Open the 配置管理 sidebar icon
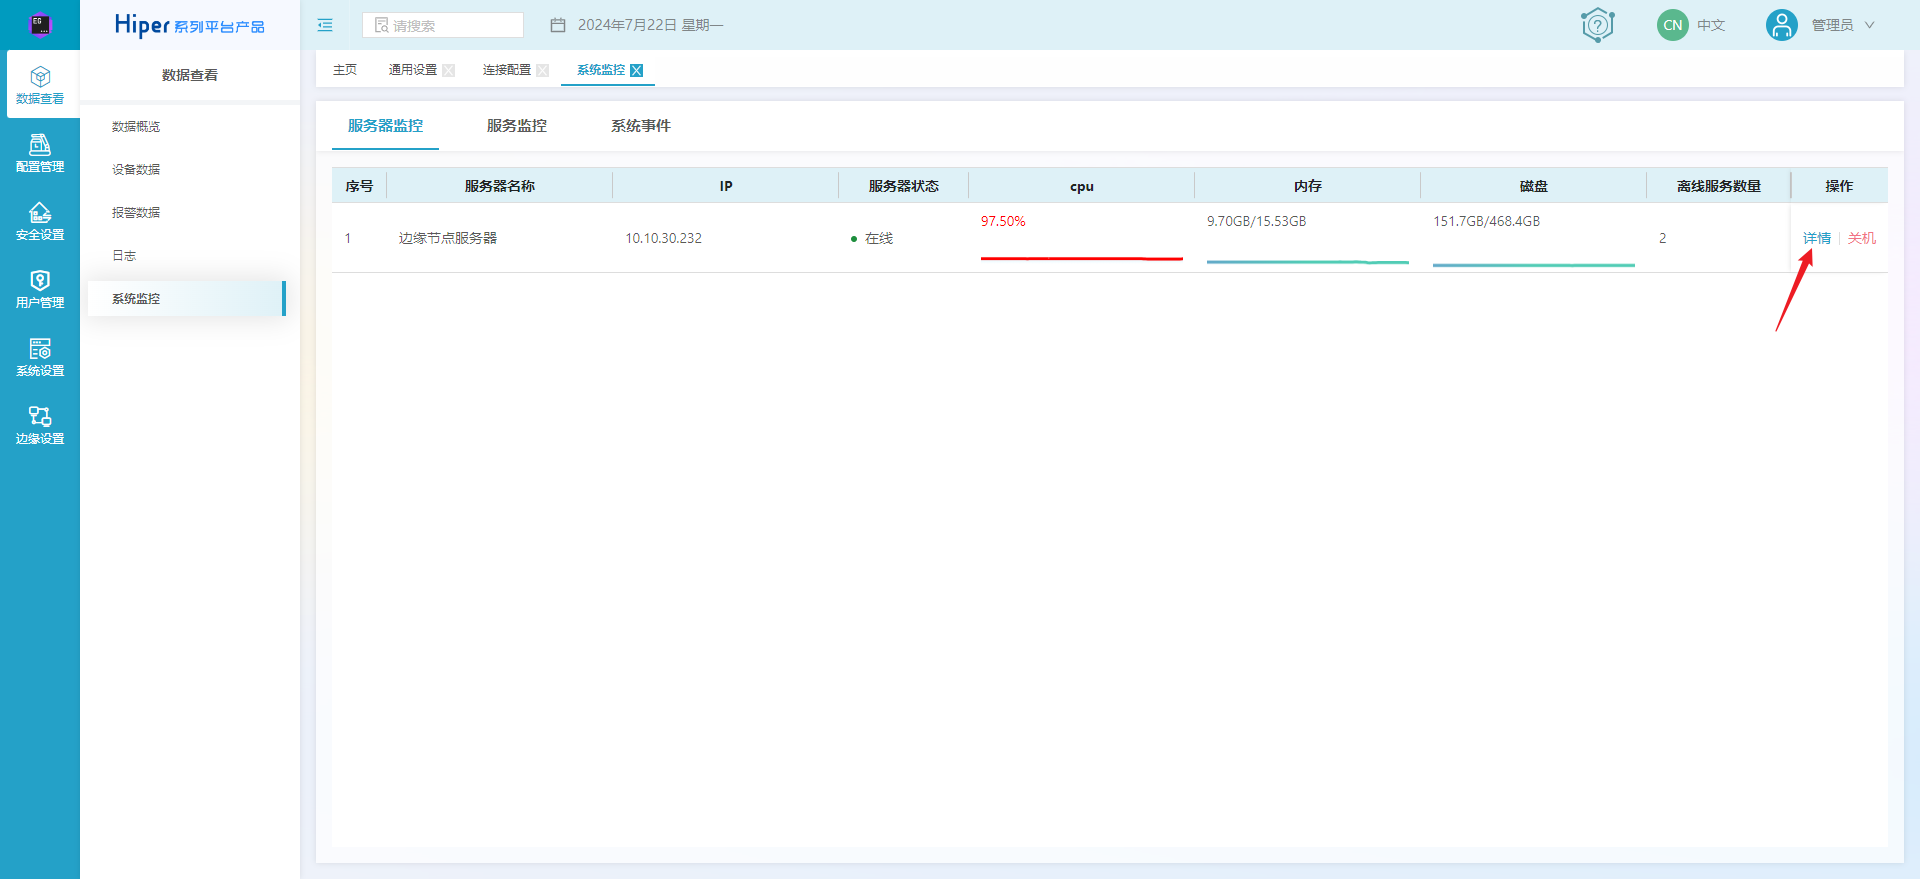Image resolution: width=1920 pixels, height=879 pixels. coord(40,153)
